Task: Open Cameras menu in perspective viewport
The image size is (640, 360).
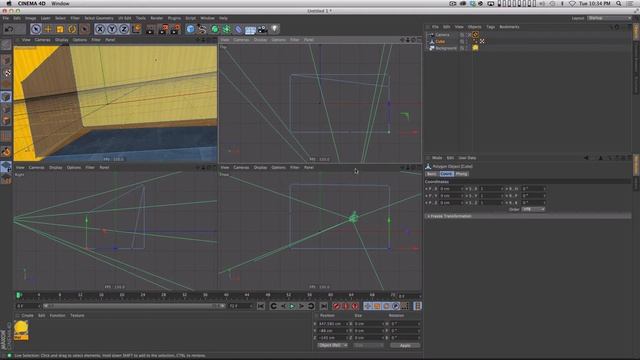Action: [x=42, y=40]
